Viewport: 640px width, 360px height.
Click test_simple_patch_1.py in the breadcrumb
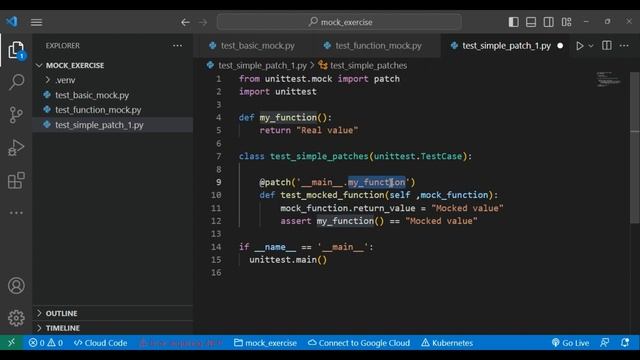click(262, 65)
